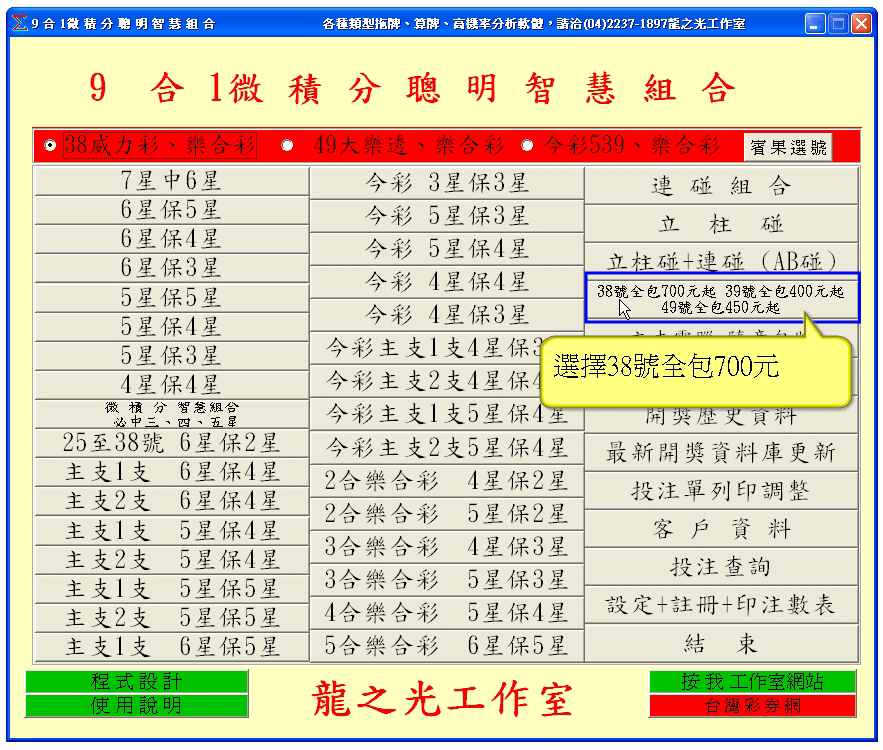883x750 pixels.
Task: Open 3合樂合彩 5星保3星
Action: (x=447, y=579)
